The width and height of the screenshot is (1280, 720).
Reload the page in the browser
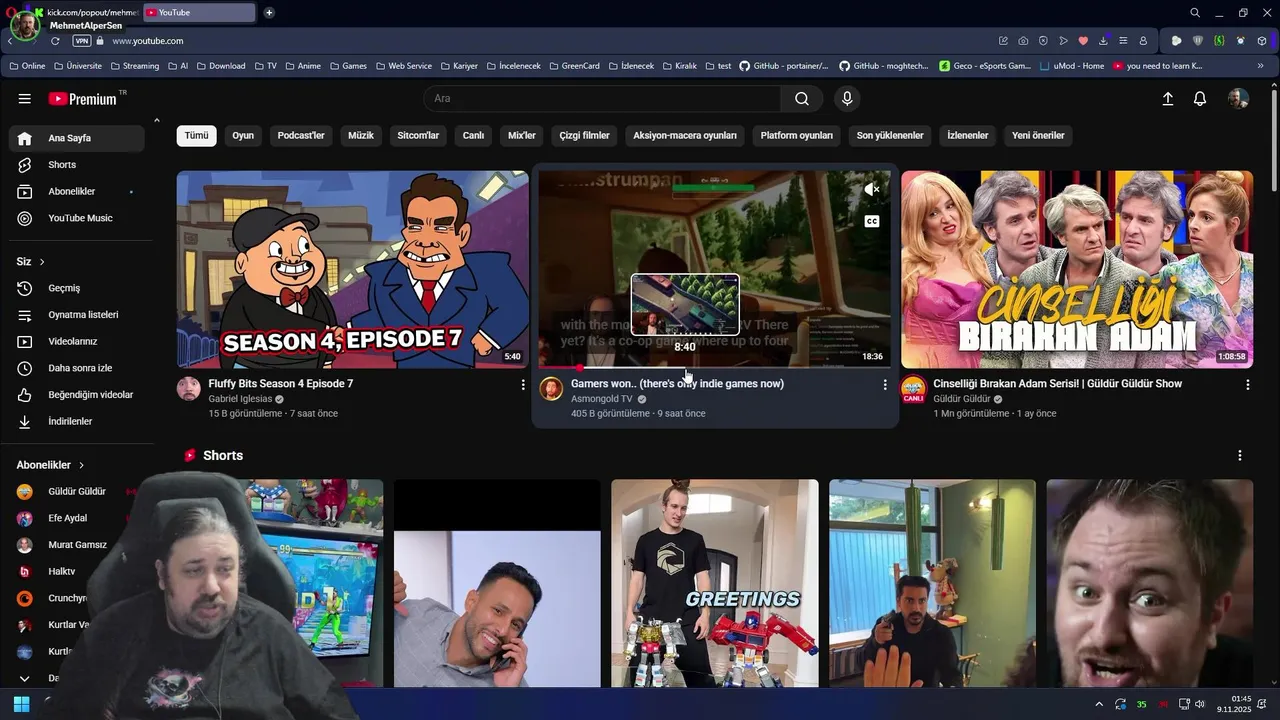(55, 41)
